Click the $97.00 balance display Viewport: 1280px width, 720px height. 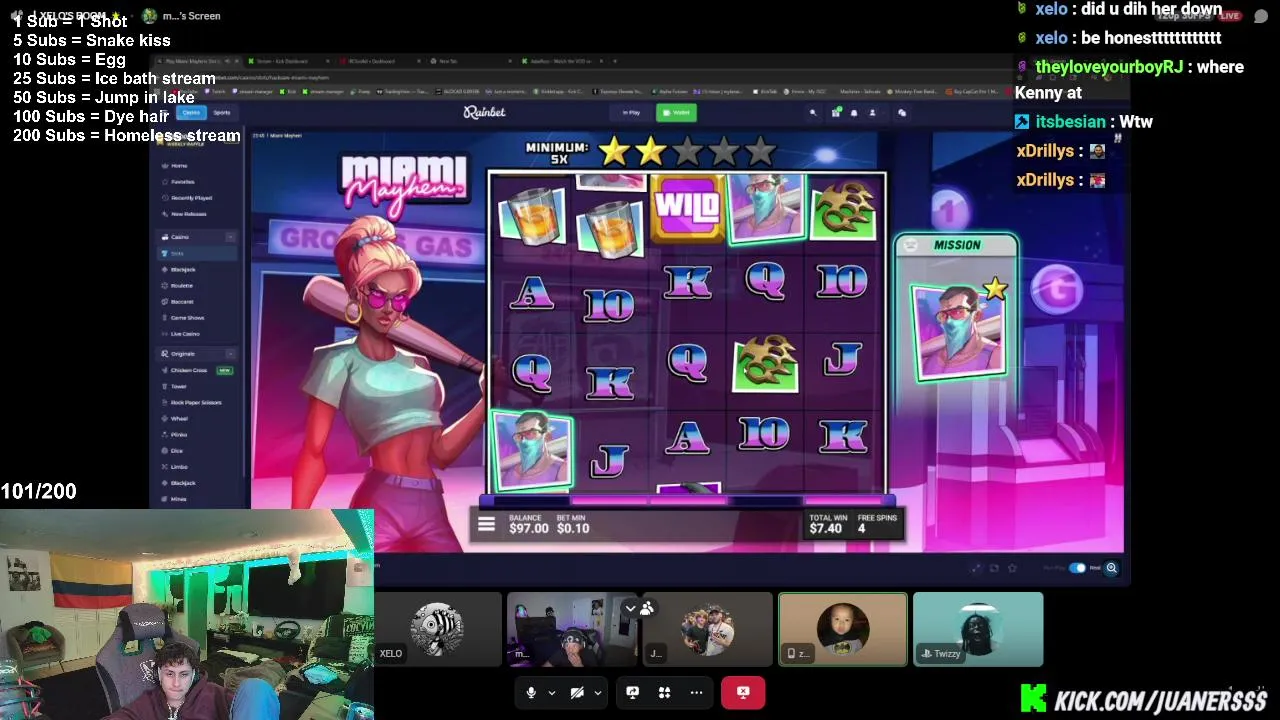point(528,524)
